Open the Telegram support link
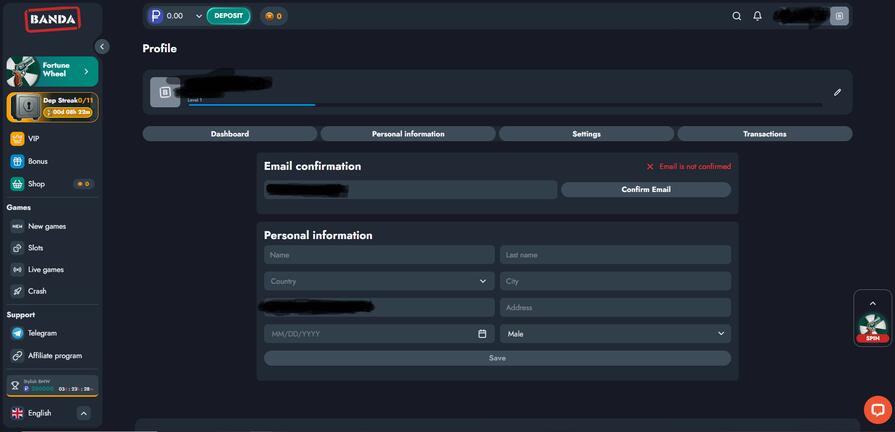This screenshot has height=432, width=895. coord(42,333)
